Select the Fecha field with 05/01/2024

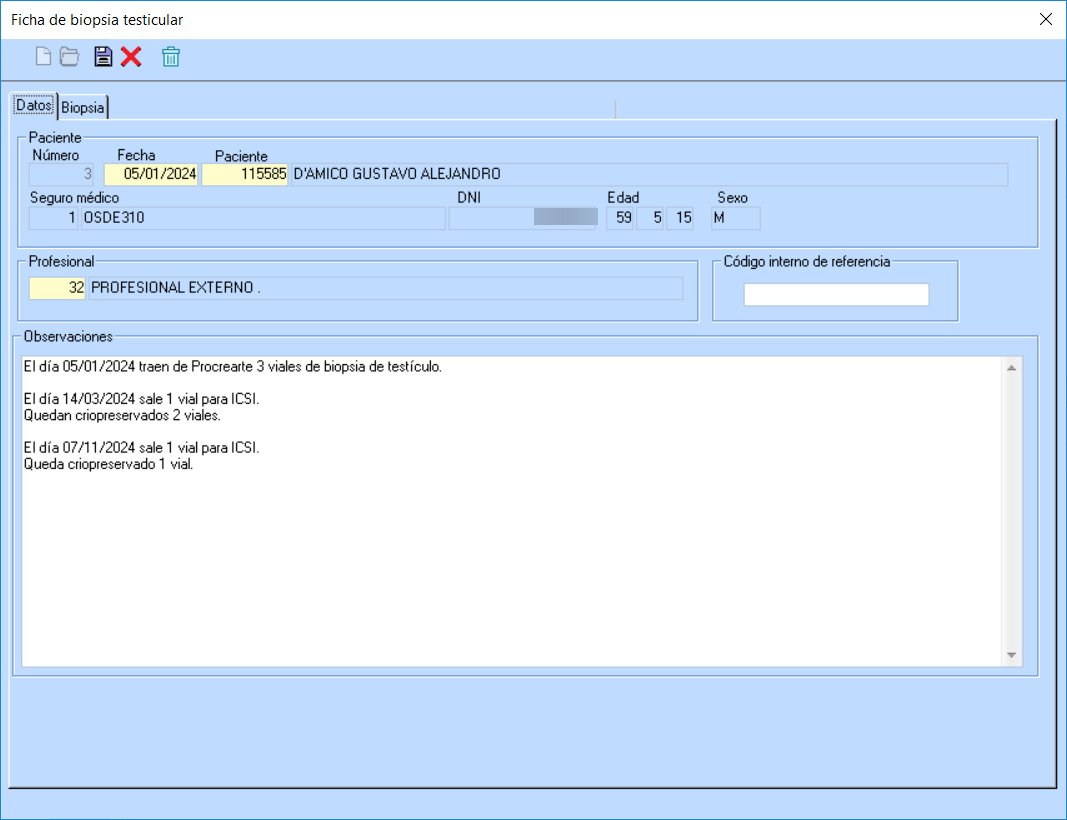[151, 174]
